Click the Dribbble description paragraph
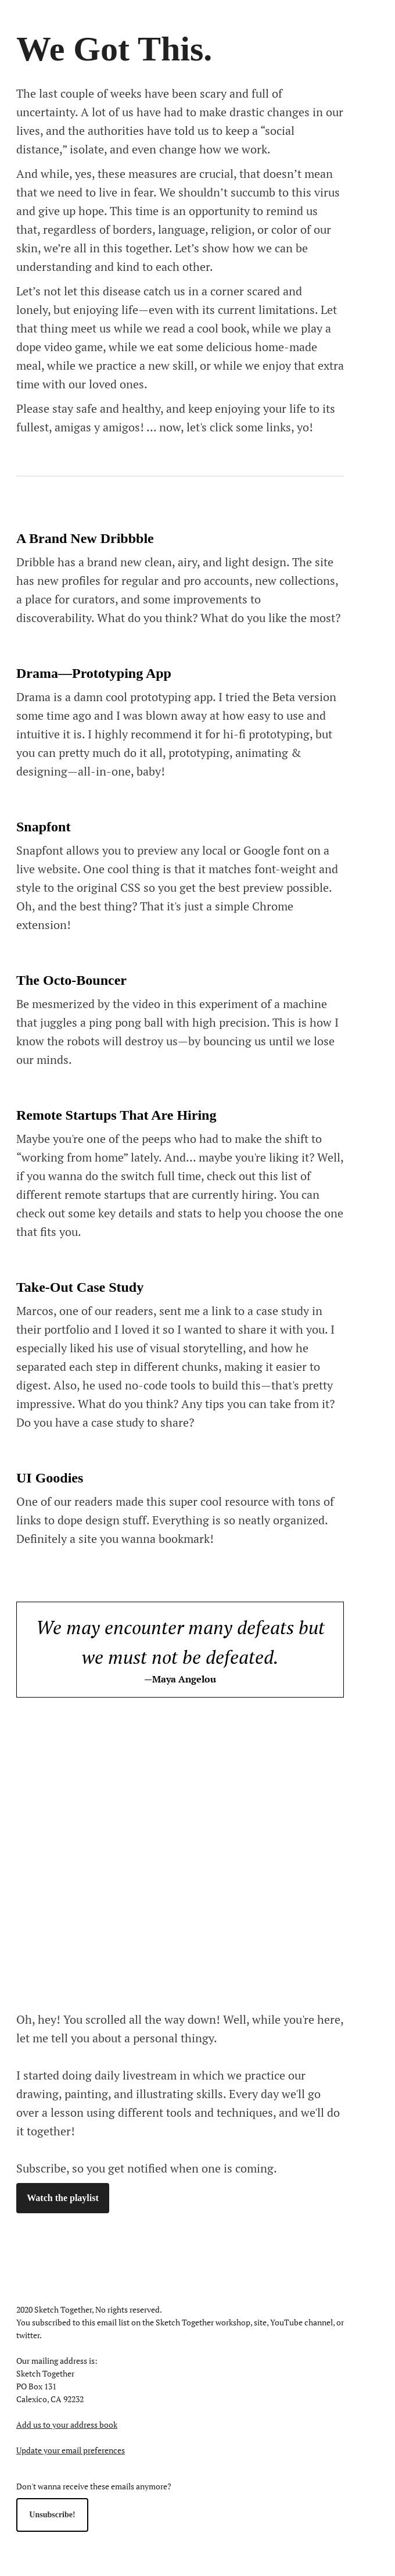395x2576 pixels. [x=179, y=590]
